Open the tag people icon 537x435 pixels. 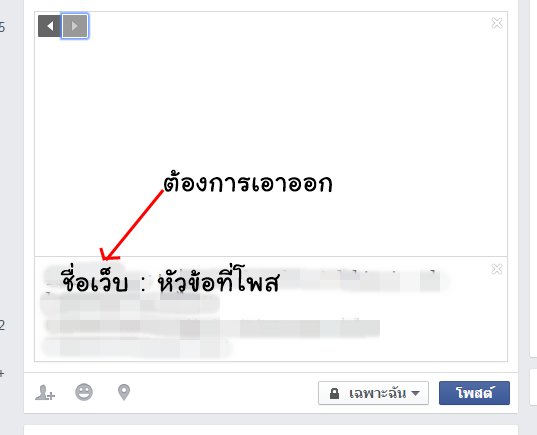tap(45, 393)
